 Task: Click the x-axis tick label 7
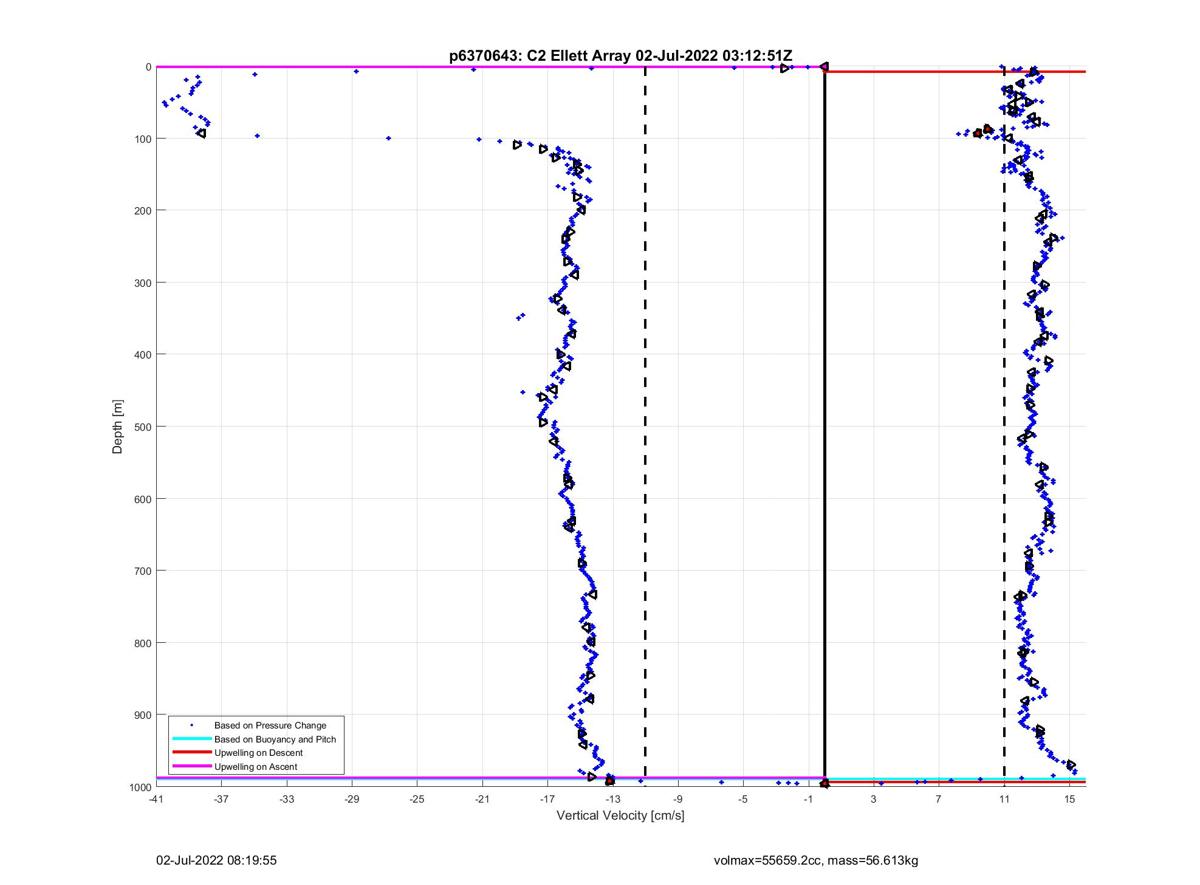click(x=939, y=799)
